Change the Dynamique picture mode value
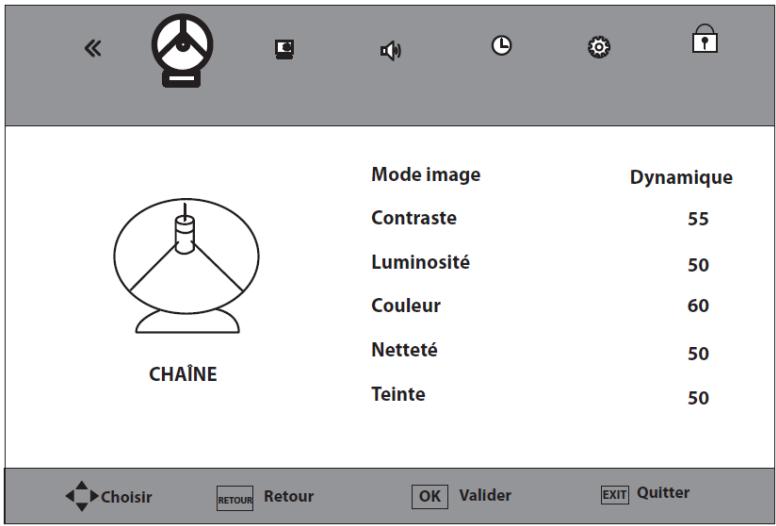This screenshot has width=776, height=526. 681,177
